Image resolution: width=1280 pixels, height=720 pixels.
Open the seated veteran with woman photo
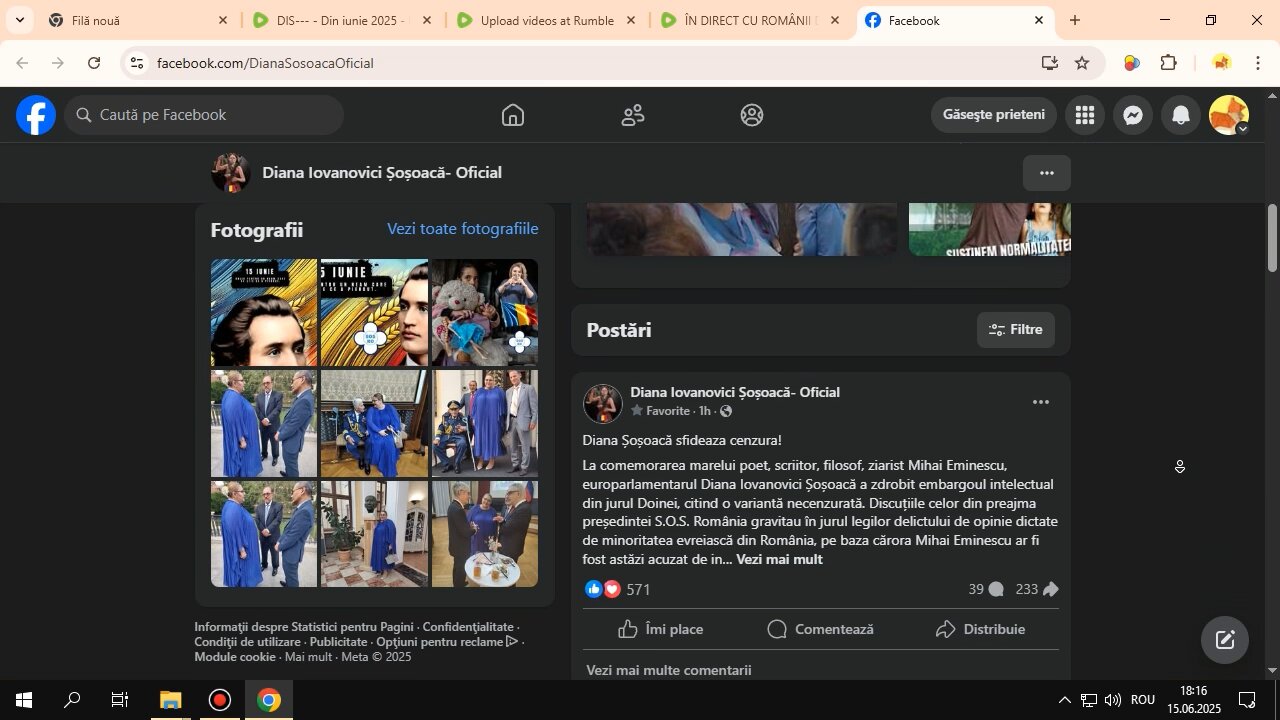pos(374,424)
